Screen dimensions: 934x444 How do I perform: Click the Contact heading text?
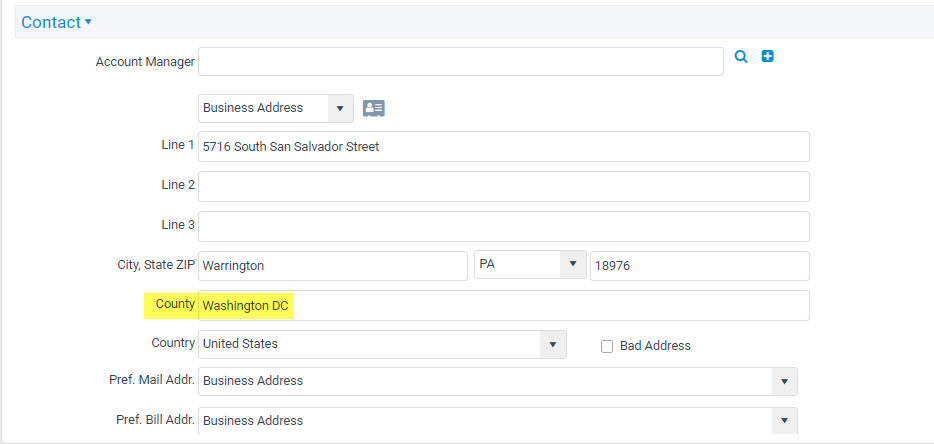point(51,22)
